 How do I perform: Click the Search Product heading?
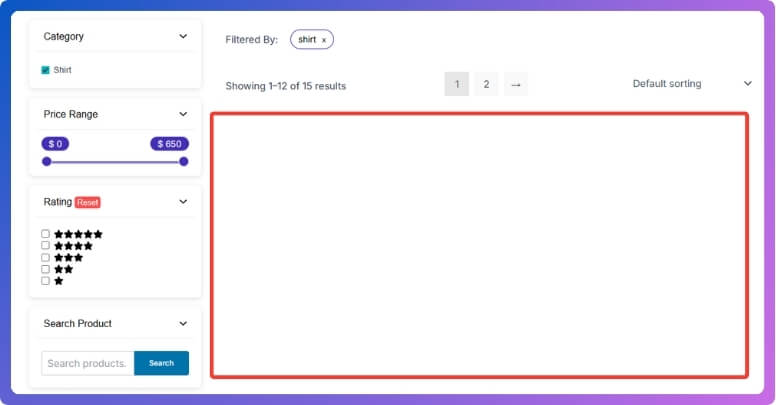[x=78, y=323]
